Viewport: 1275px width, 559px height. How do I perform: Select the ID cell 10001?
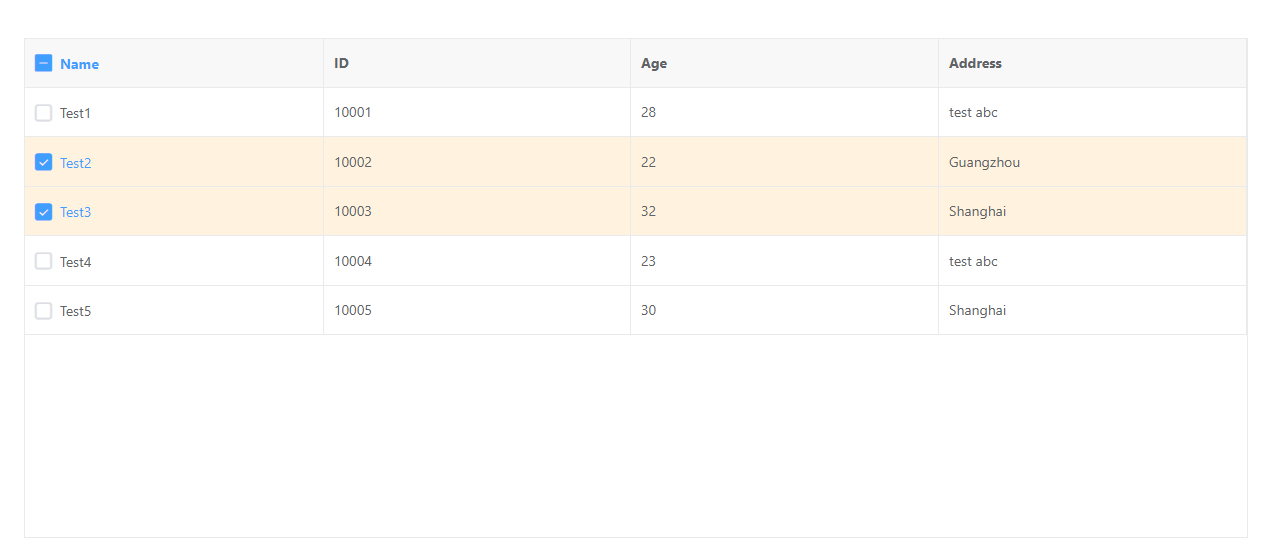coord(353,112)
